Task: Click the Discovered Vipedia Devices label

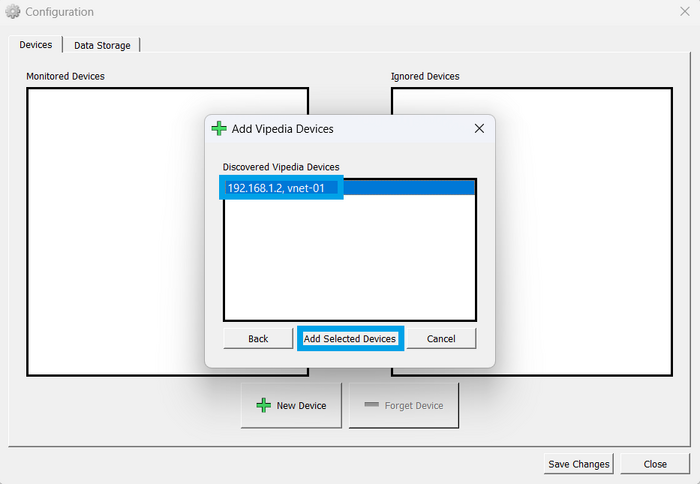Action: pos(281,167)
